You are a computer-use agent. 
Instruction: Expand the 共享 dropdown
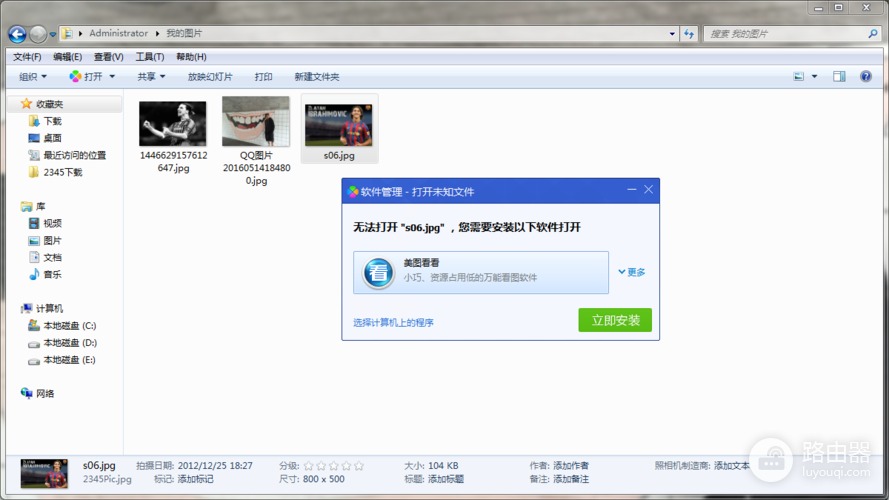[151, 77]
